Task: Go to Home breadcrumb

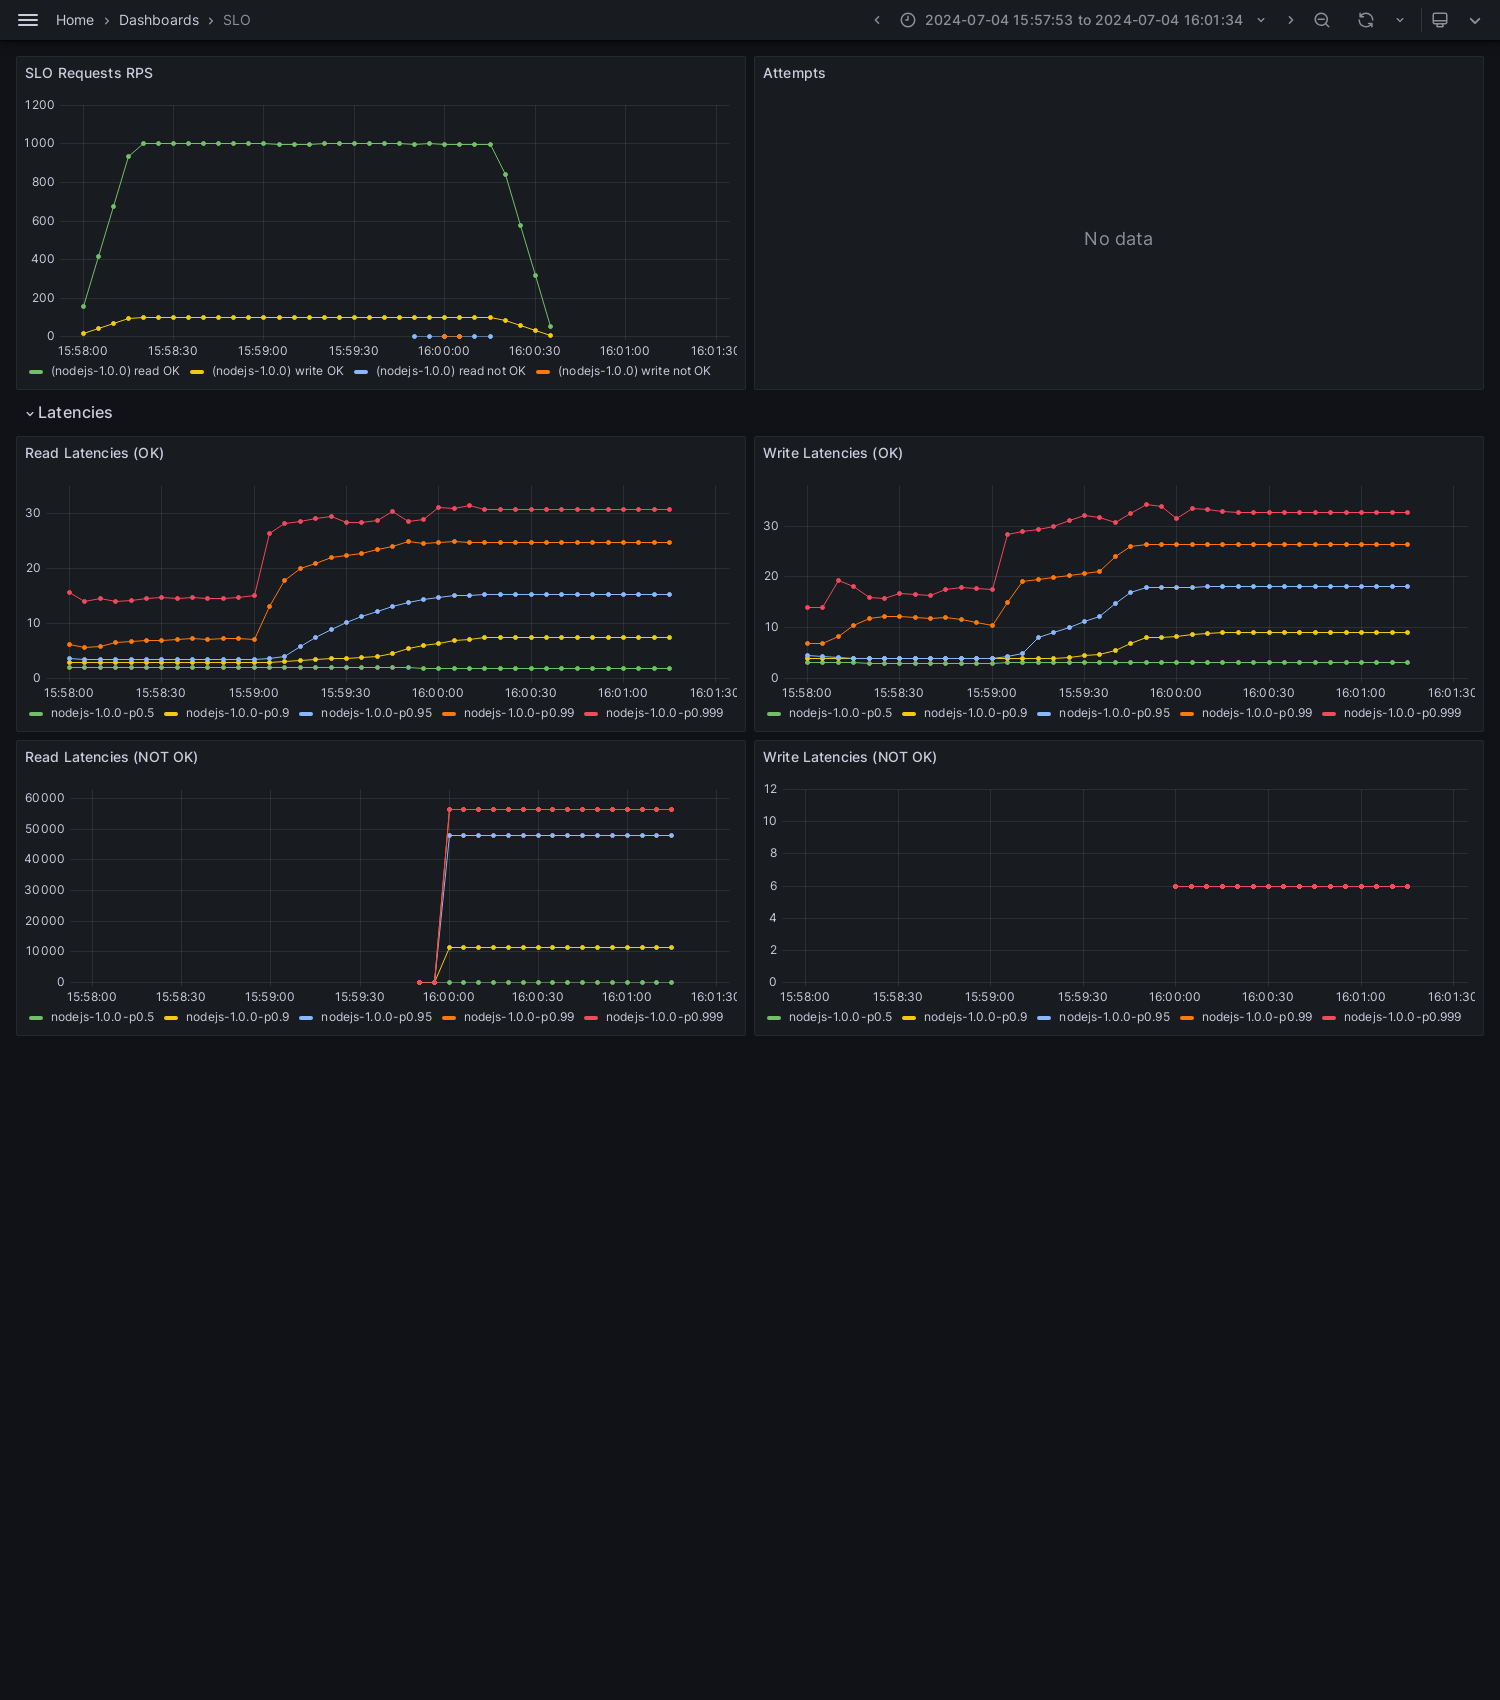Action: tap(75, 20)
